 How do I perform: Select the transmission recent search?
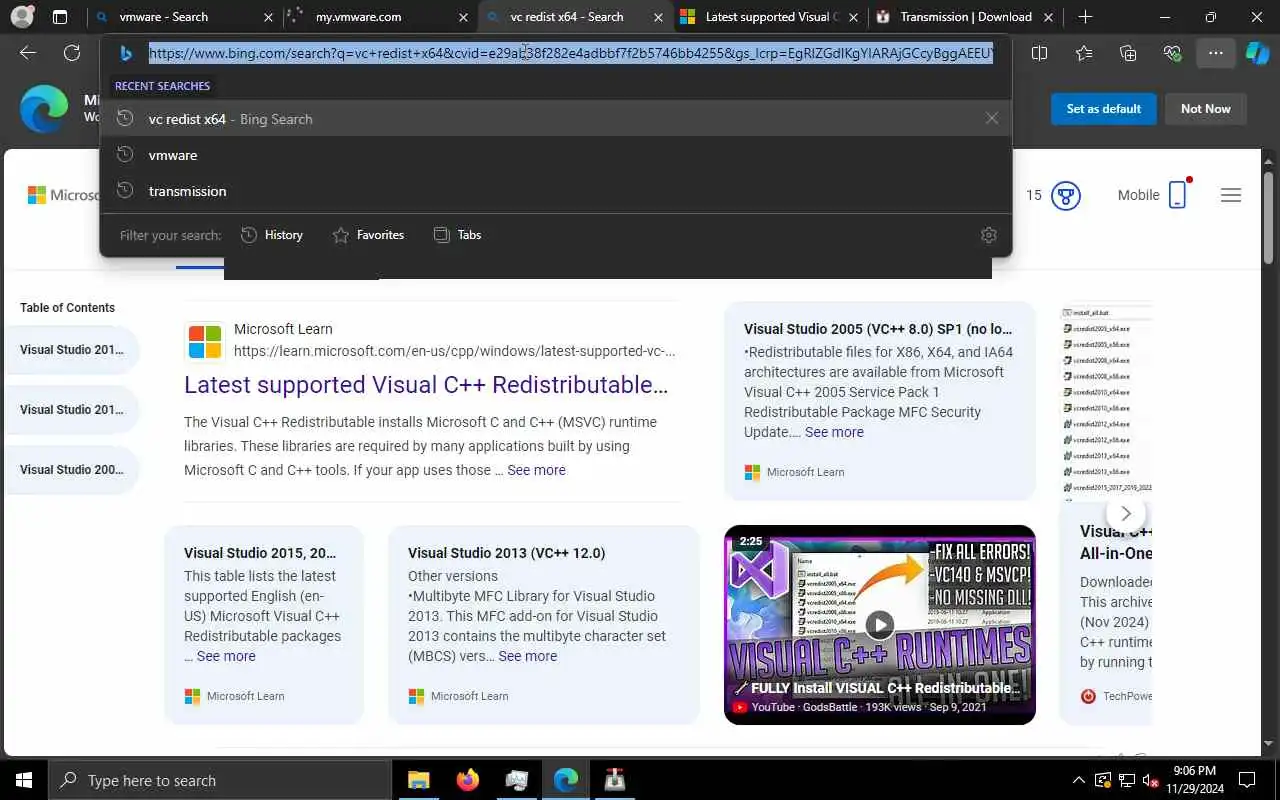click(x=556, y=191)
